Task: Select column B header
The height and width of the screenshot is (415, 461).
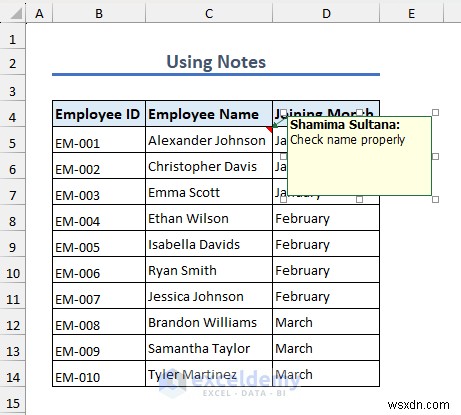Action: point(99,14)
